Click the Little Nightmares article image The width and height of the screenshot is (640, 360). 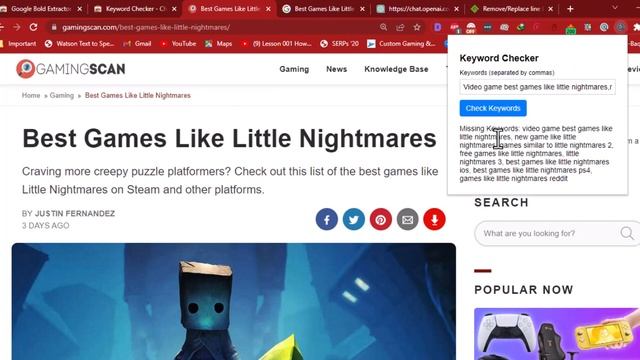click(233, 302)
